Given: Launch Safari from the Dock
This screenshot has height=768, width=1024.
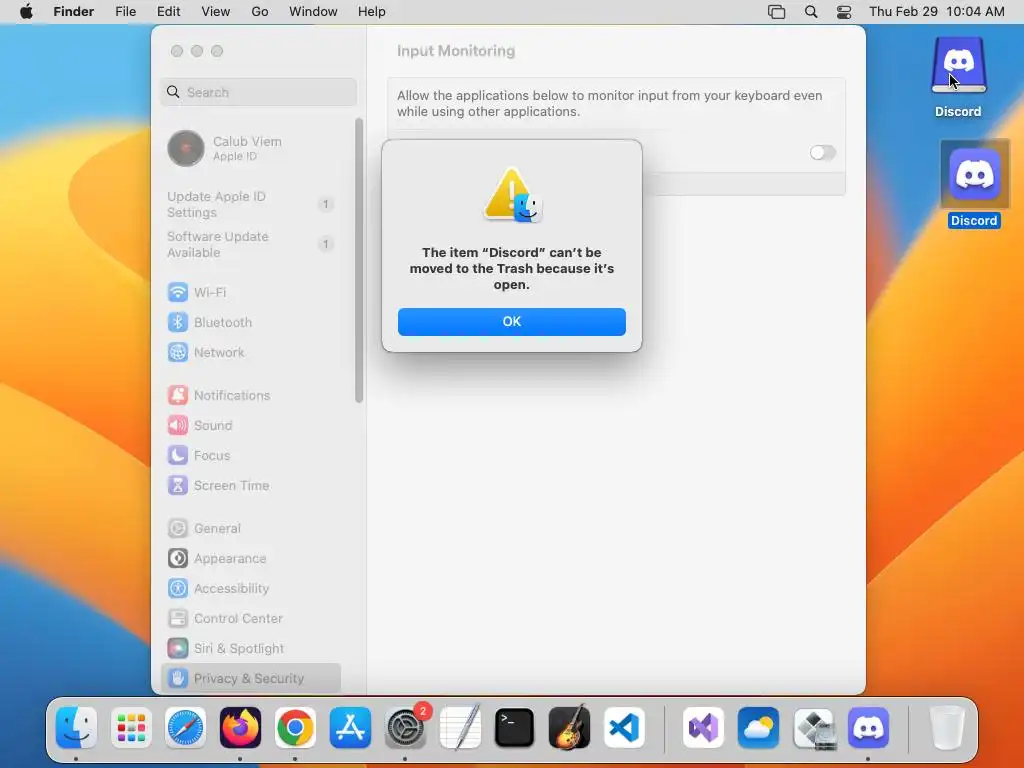Looking at the screenshot, I should 185,727.
